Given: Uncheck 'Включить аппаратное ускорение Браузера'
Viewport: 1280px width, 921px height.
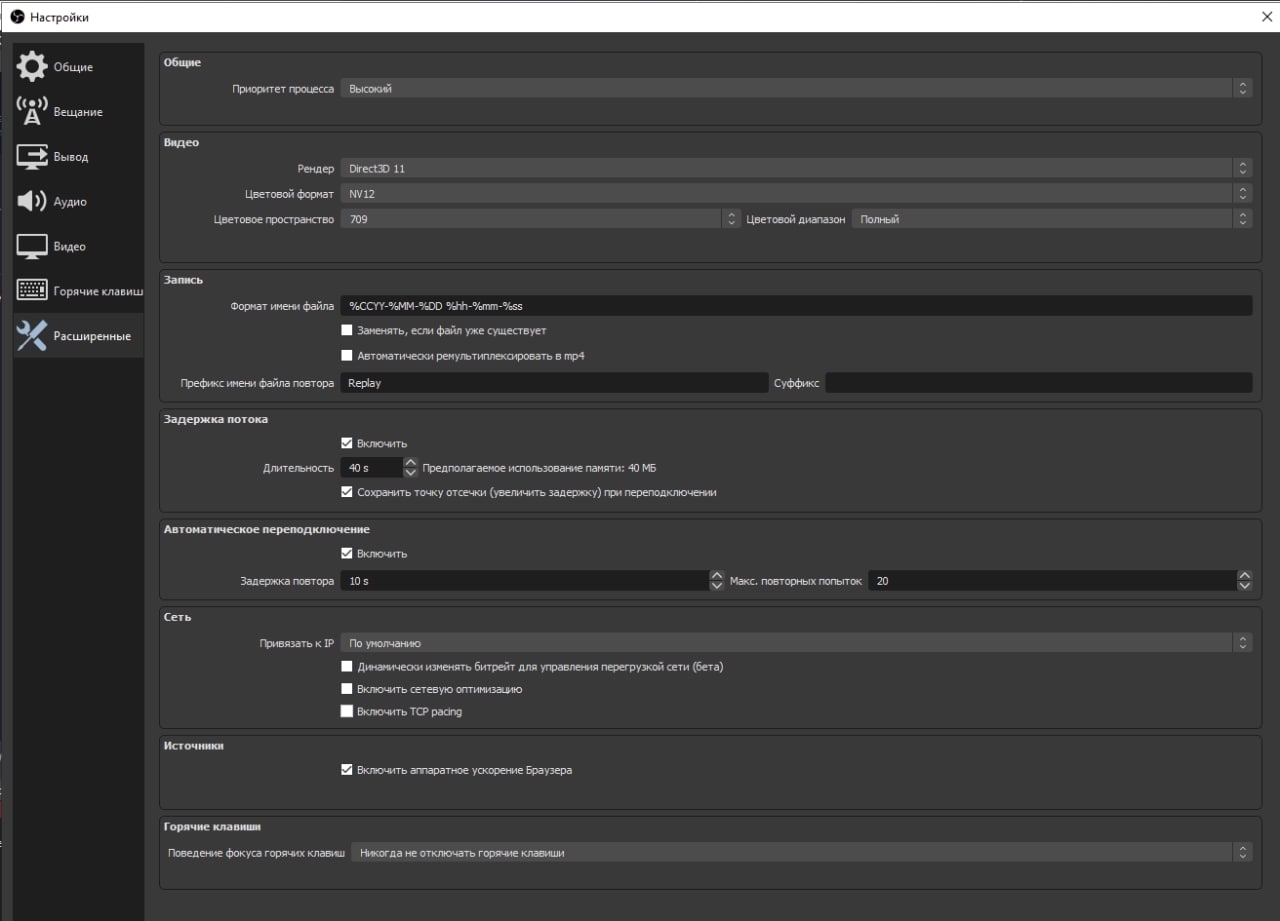Looking at the screenshot, I should (347, 770).
